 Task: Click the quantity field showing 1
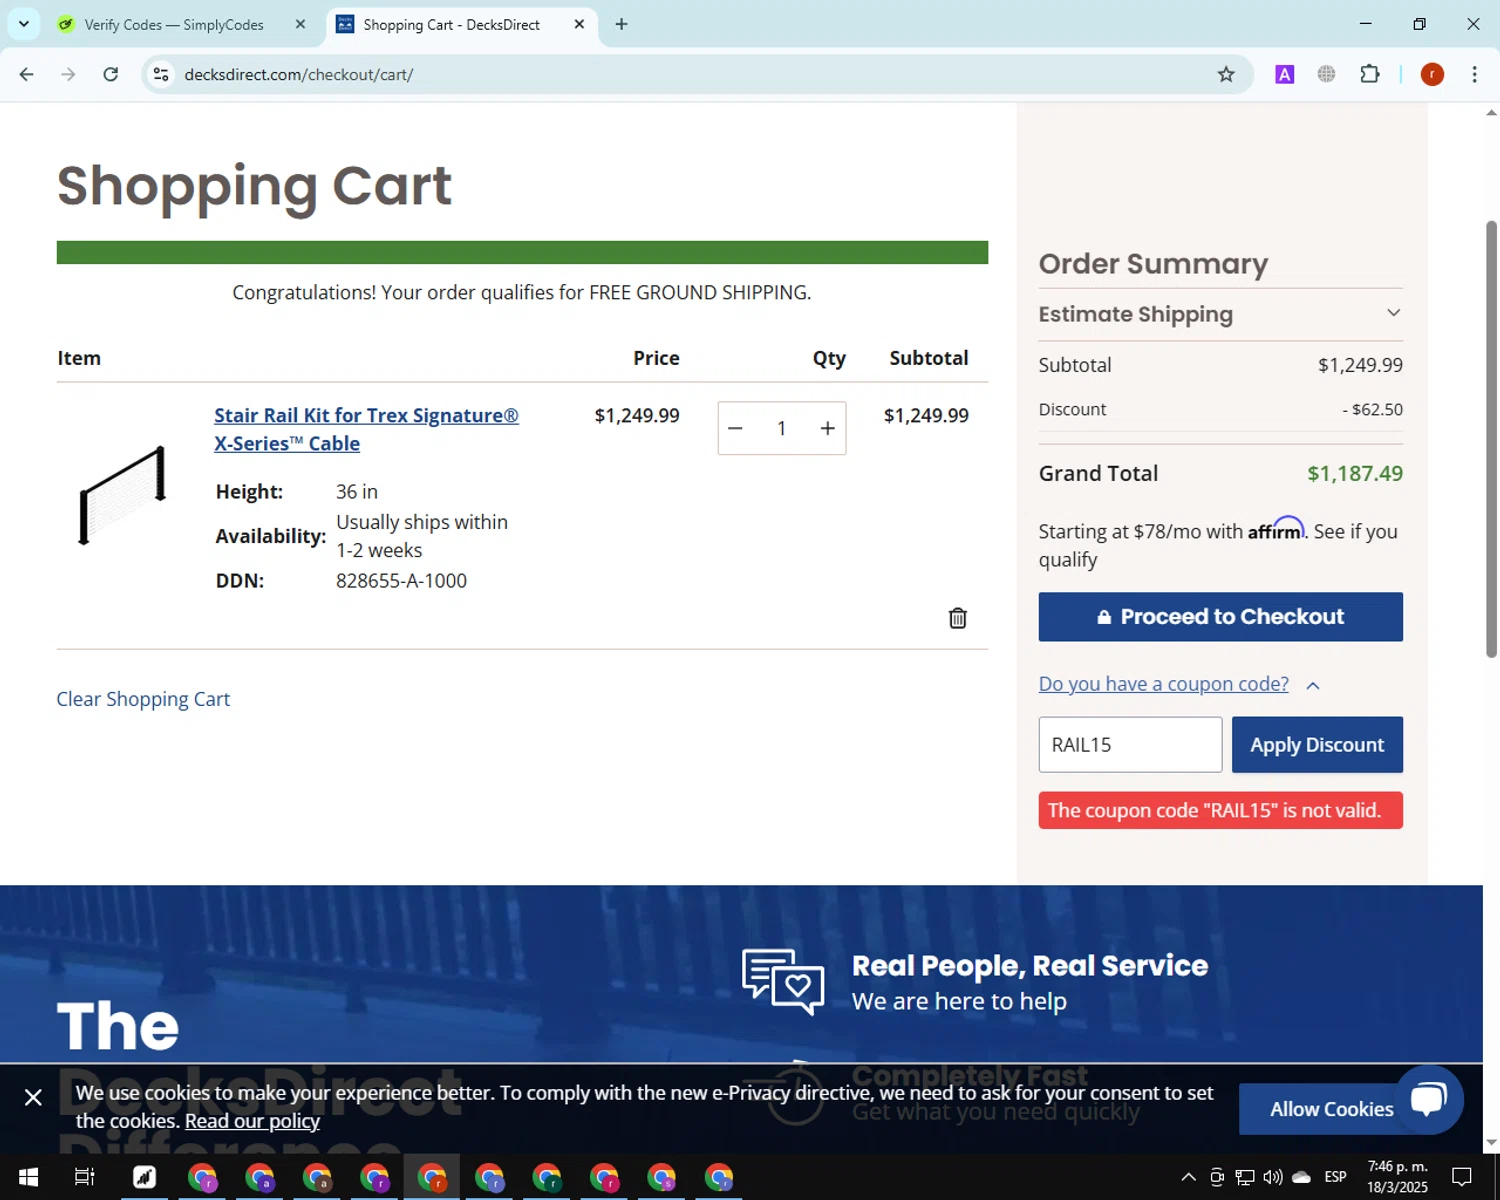(781, 428)
